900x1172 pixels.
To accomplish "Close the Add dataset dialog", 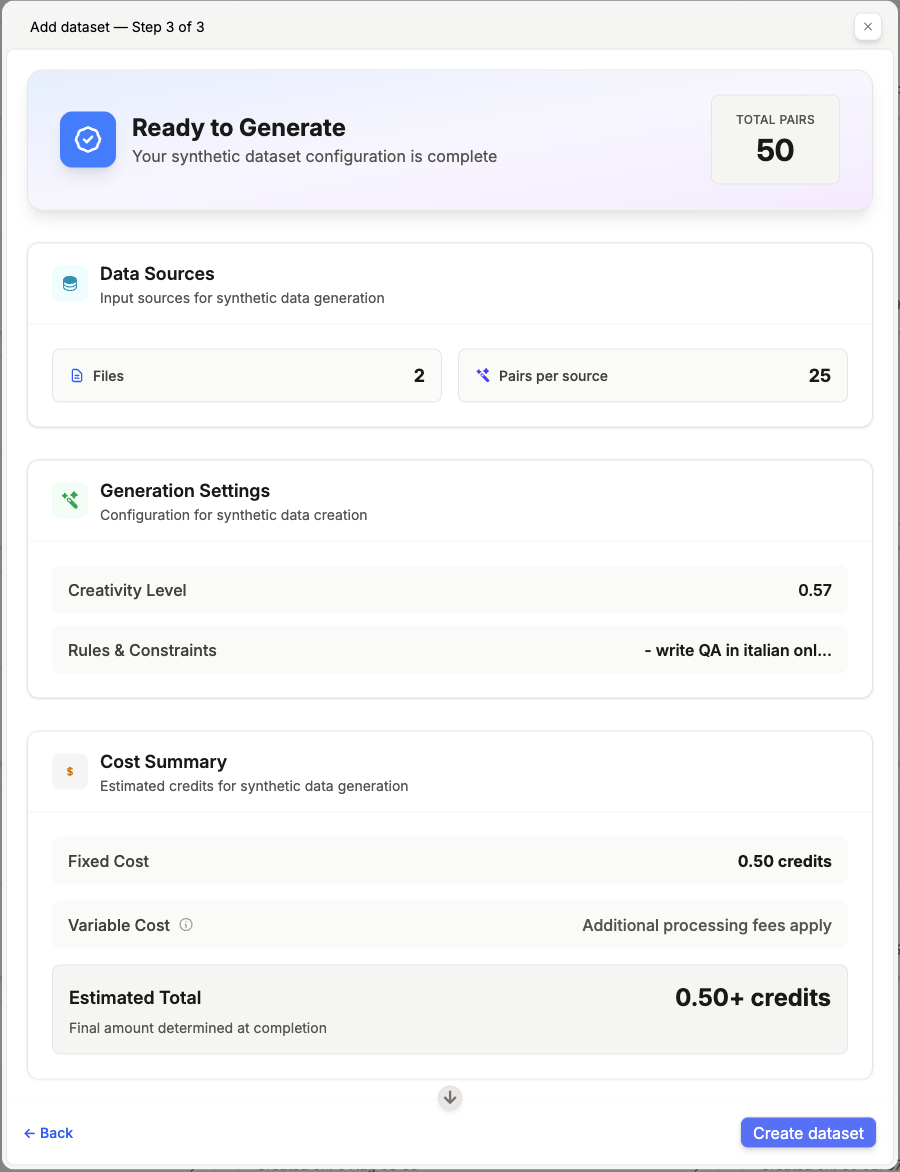I will [x=868, y=27].
